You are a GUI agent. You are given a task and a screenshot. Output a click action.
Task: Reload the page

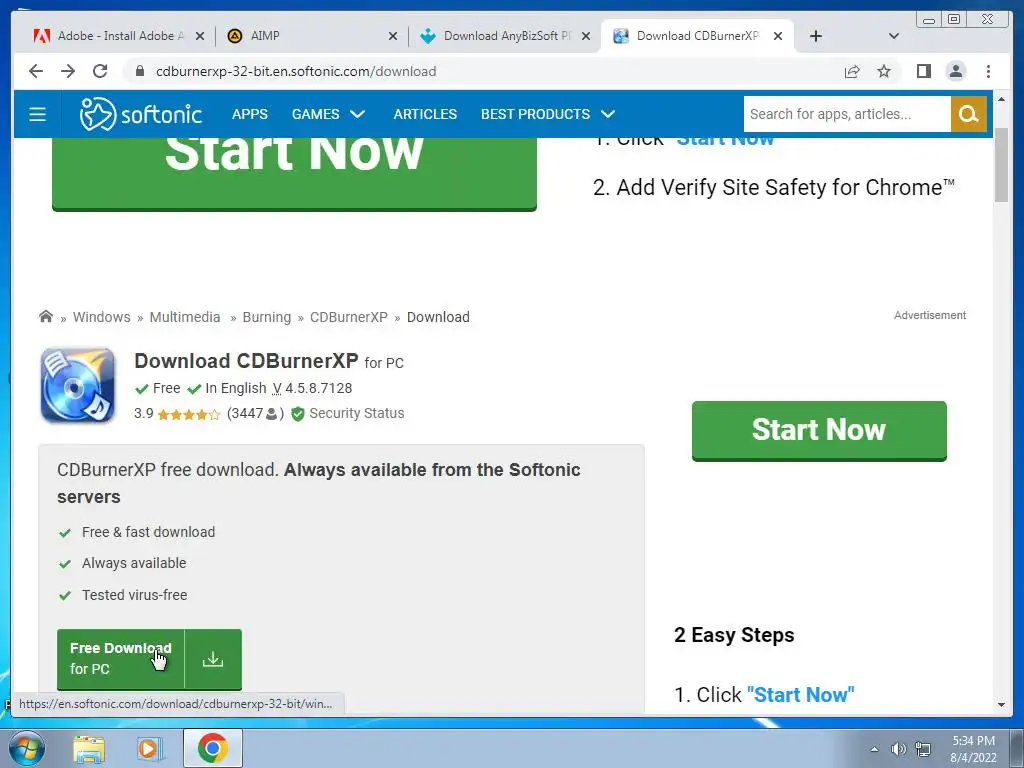100,71
